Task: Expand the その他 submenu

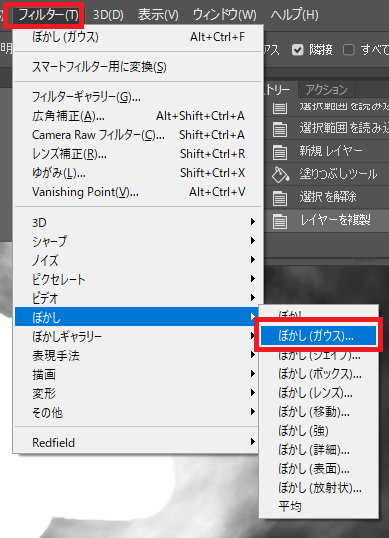Action: coord(137,412)
